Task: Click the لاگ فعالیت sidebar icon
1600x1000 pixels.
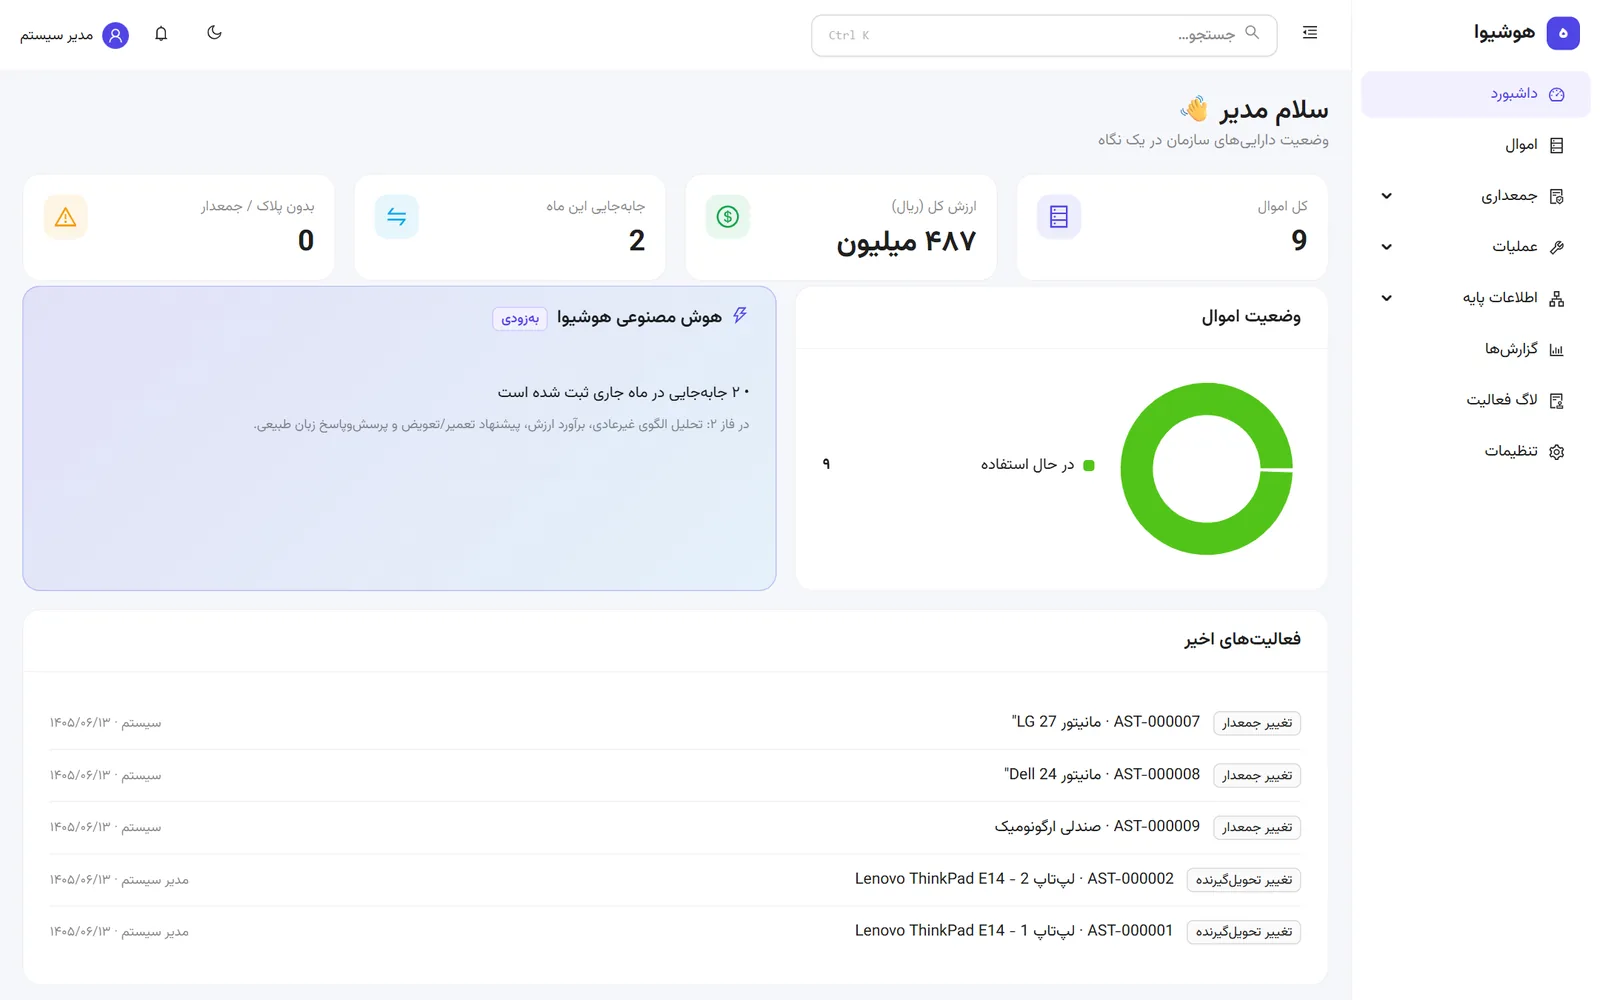Action: pos(1556,401)
